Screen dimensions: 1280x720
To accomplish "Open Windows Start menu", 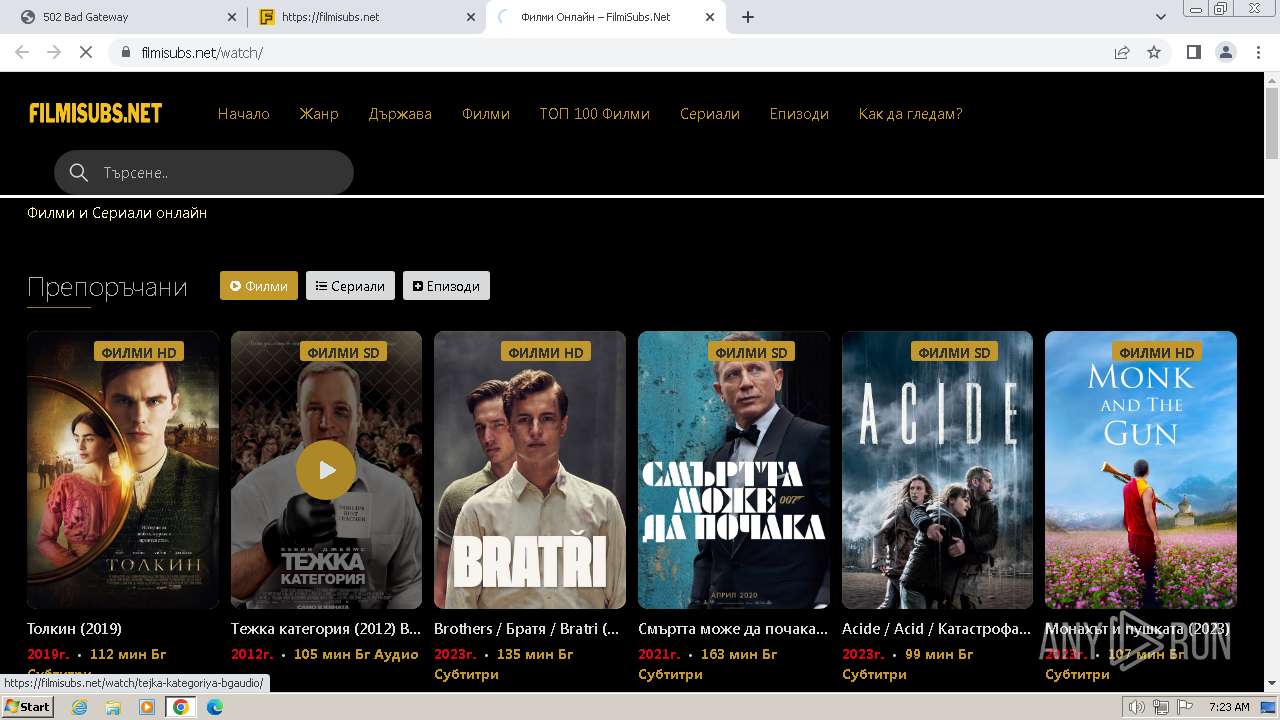I will 27,707.
